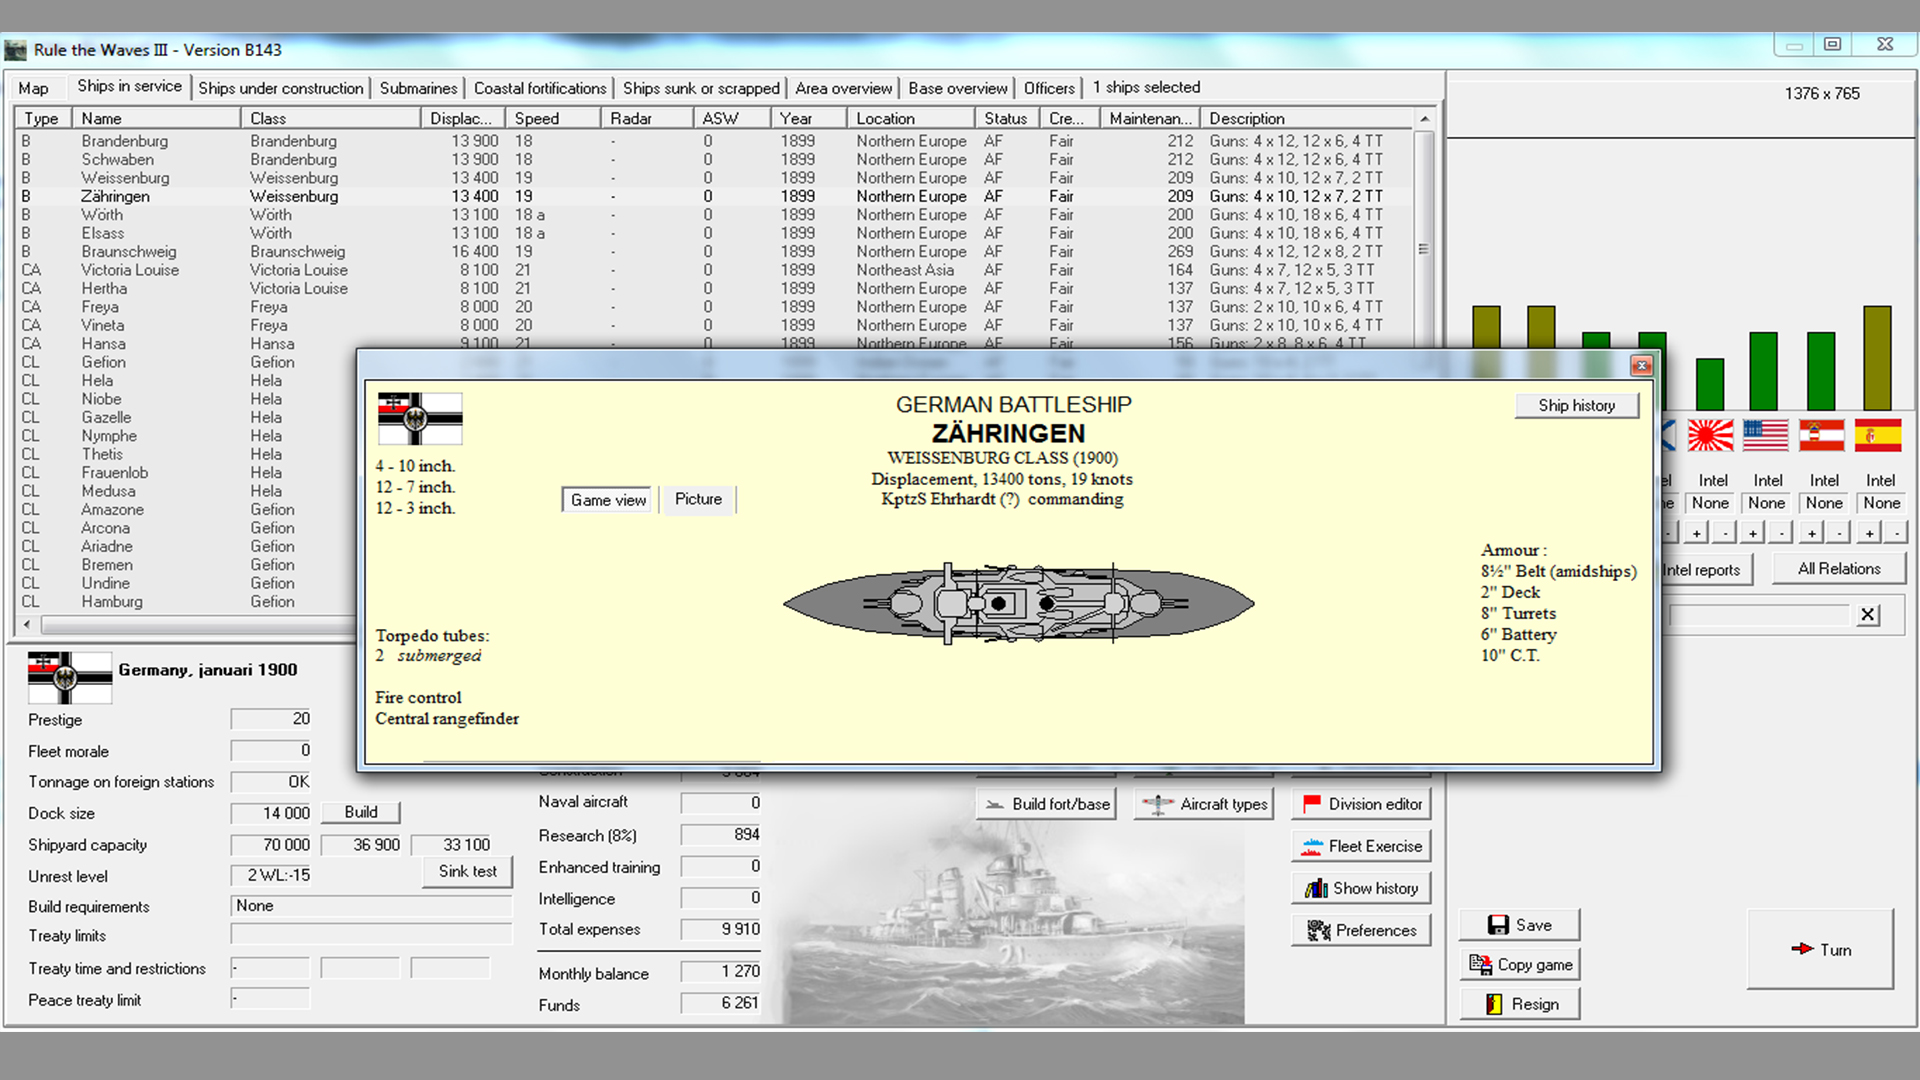1920x1080 pixels.
Task: Sort the ship list by Location column
Action: (910, 118)
